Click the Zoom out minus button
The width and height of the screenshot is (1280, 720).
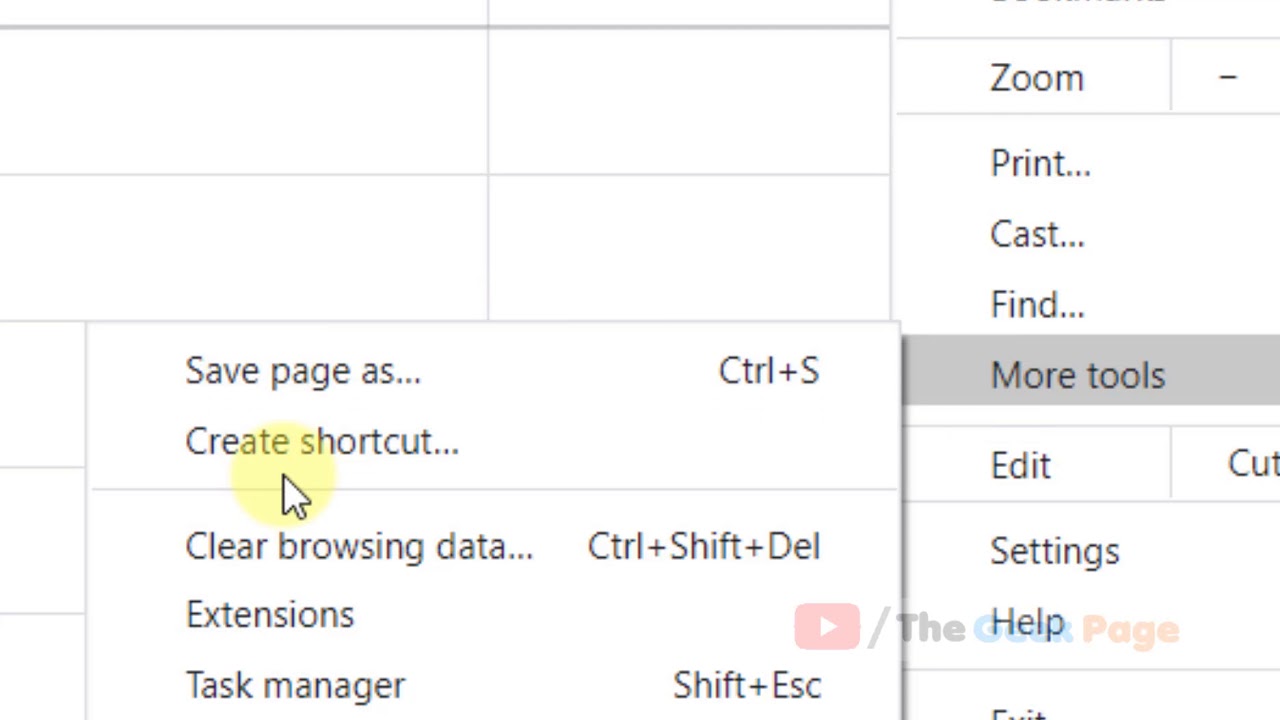1227,78
